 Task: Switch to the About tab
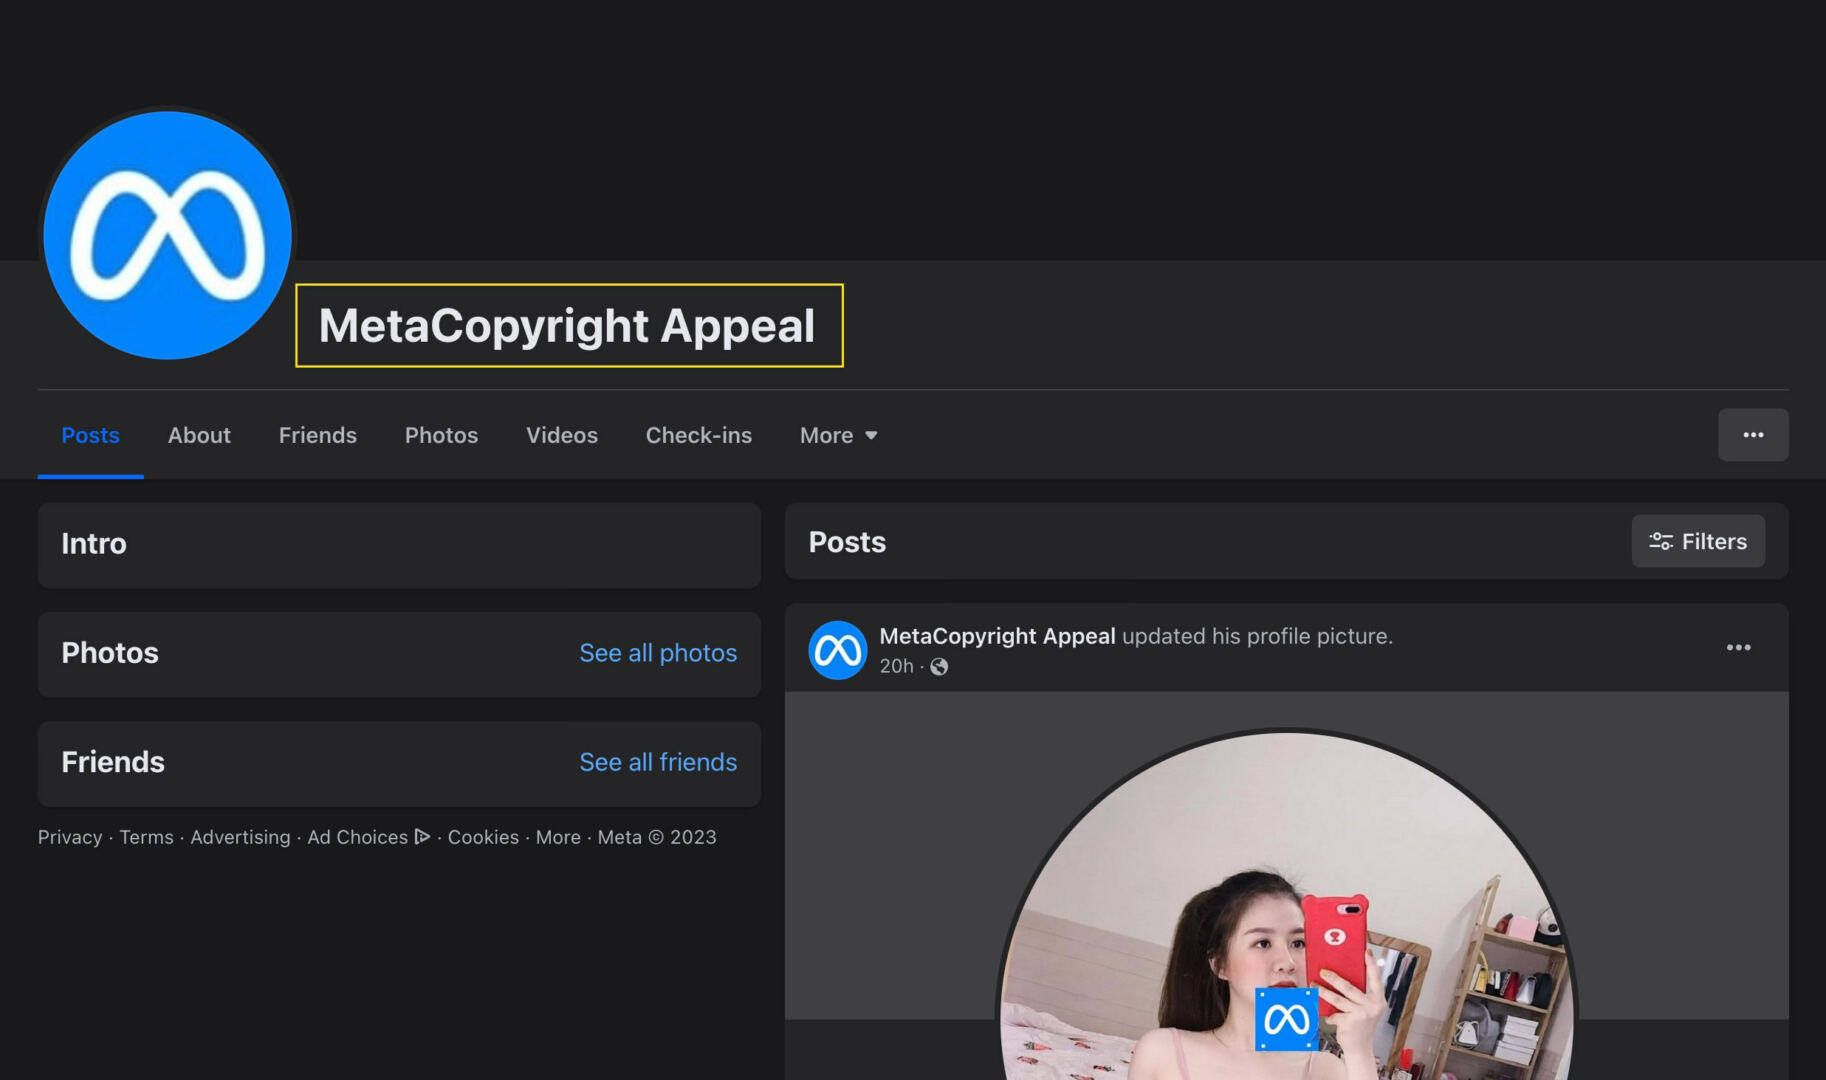(199, 435)
